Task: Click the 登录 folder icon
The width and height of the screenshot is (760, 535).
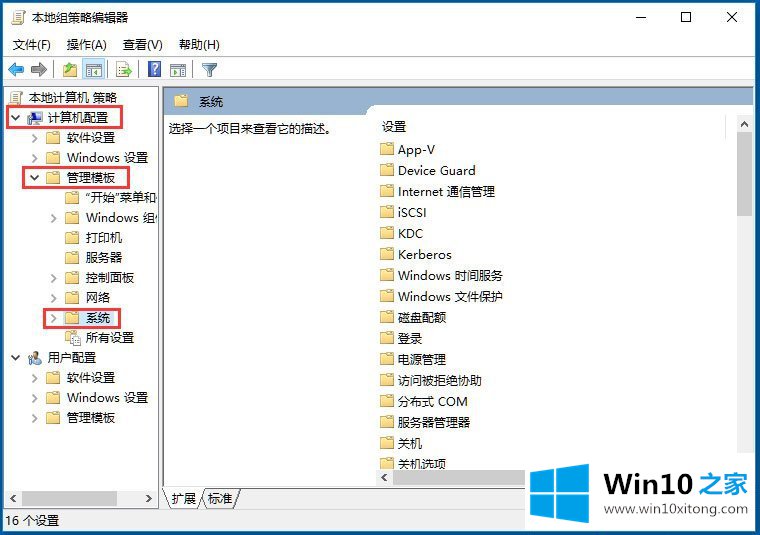Action: coord(387,338)
